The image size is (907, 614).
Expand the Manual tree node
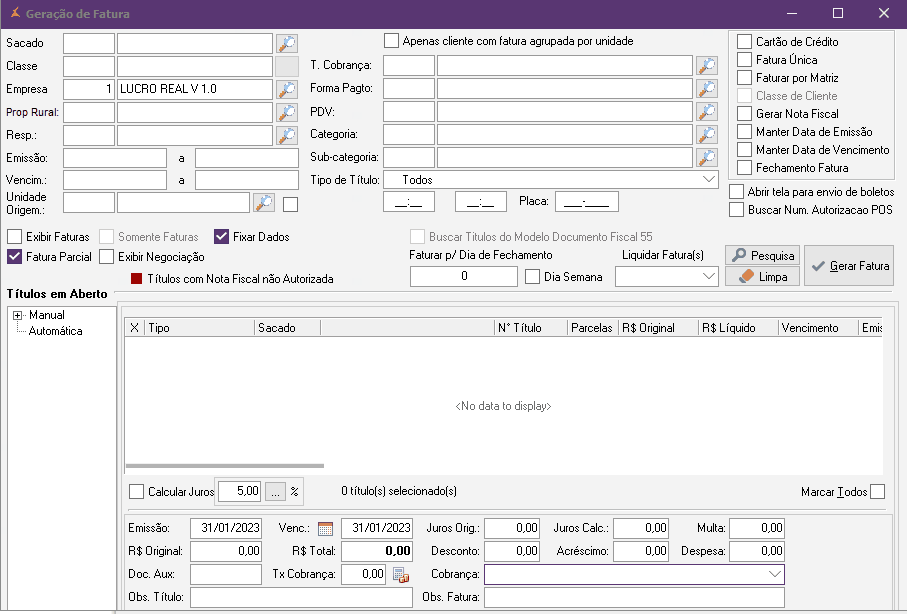(17, 316)
